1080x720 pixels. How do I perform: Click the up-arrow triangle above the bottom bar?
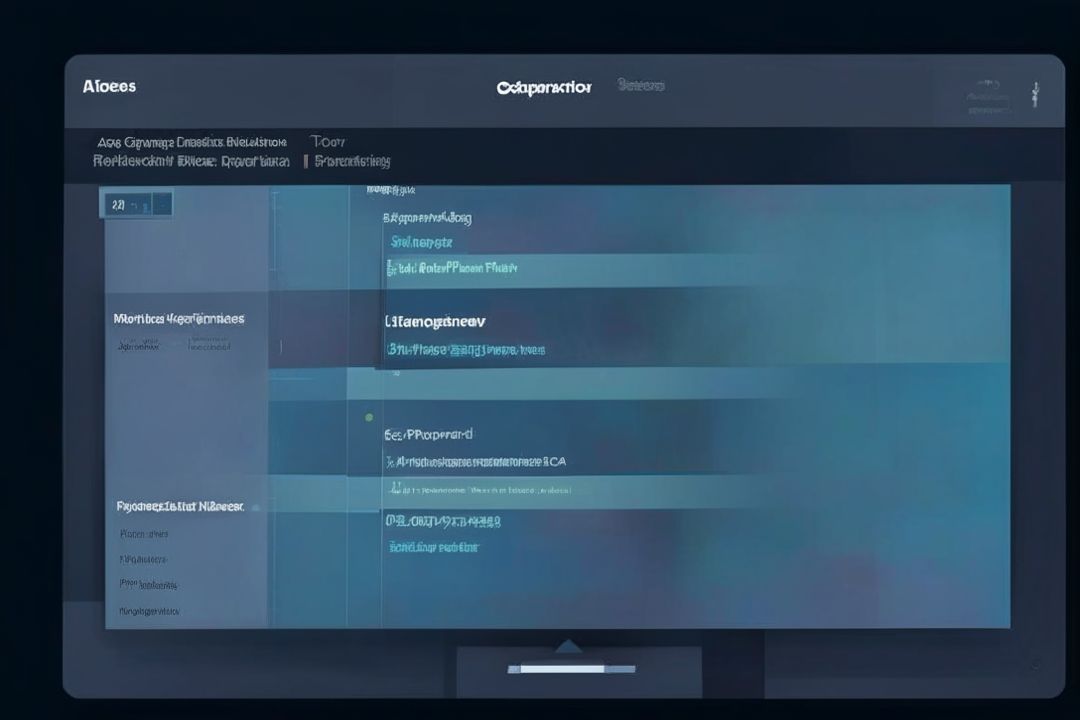tap(568, 646)
